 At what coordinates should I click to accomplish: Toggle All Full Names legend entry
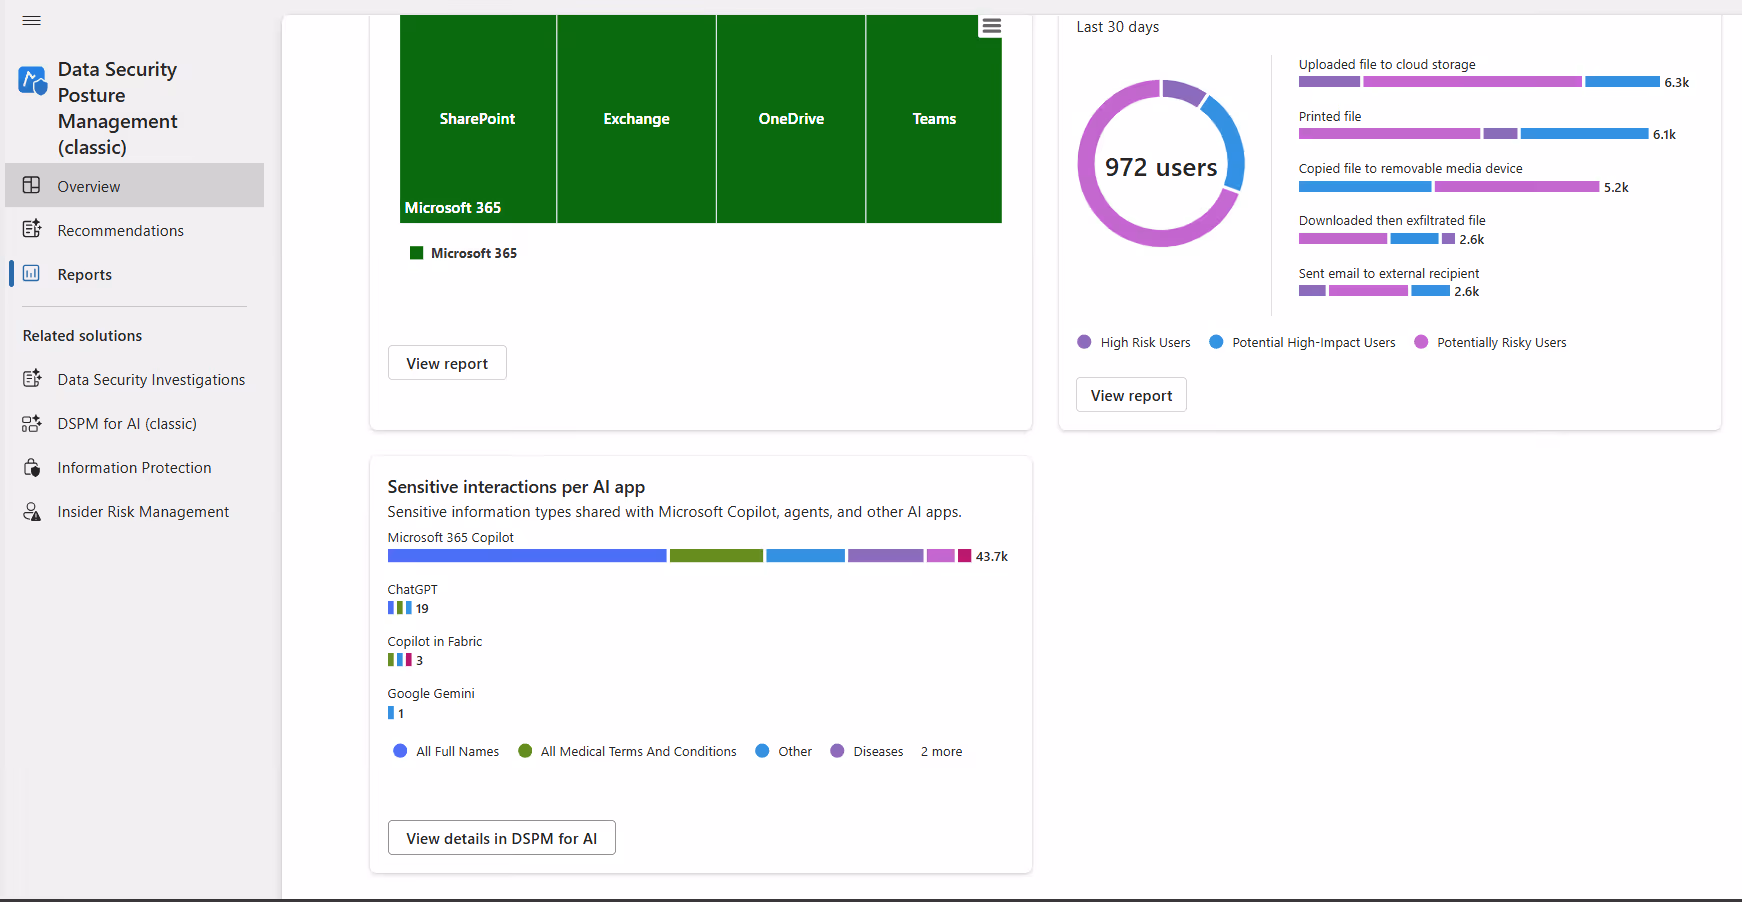(x=446, y=751)
